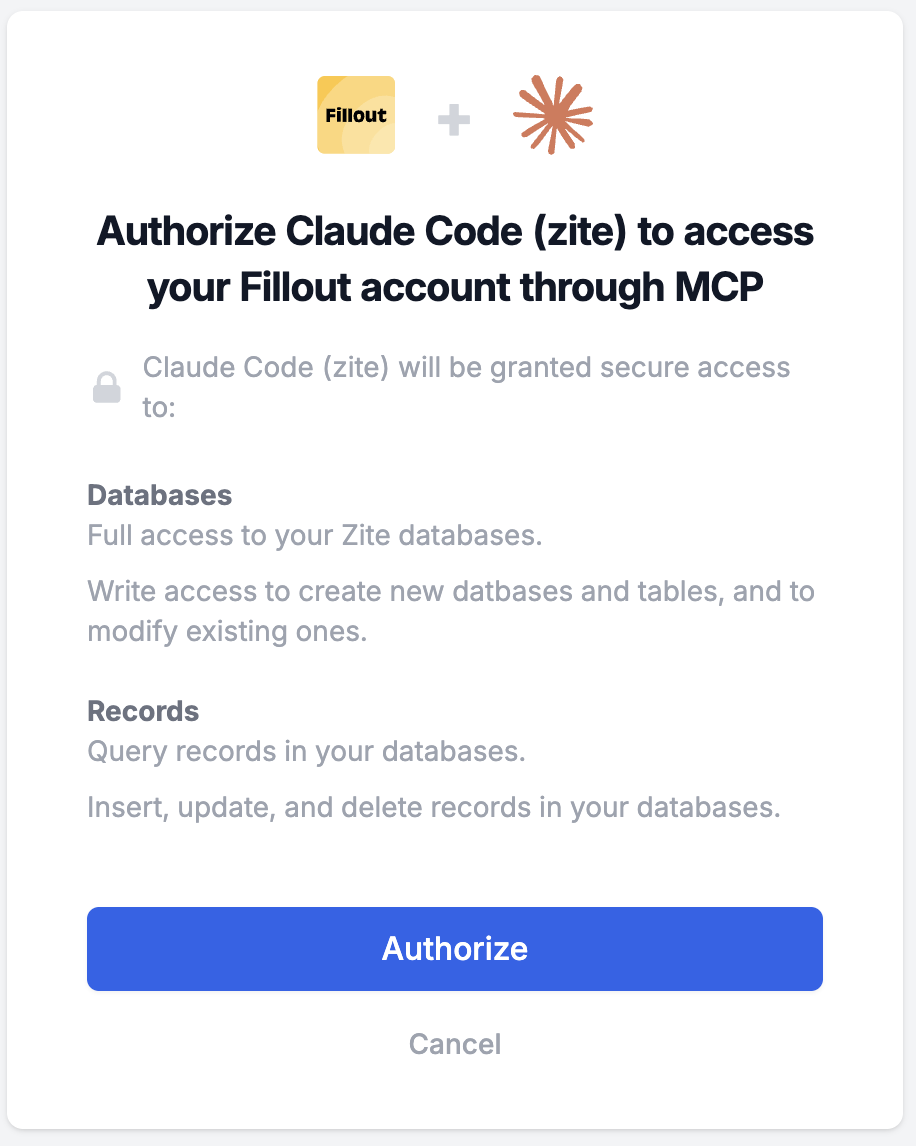This screenshot has width=916, height=1146.
Task: Click the main authorization title text
Action: [455, 259]
